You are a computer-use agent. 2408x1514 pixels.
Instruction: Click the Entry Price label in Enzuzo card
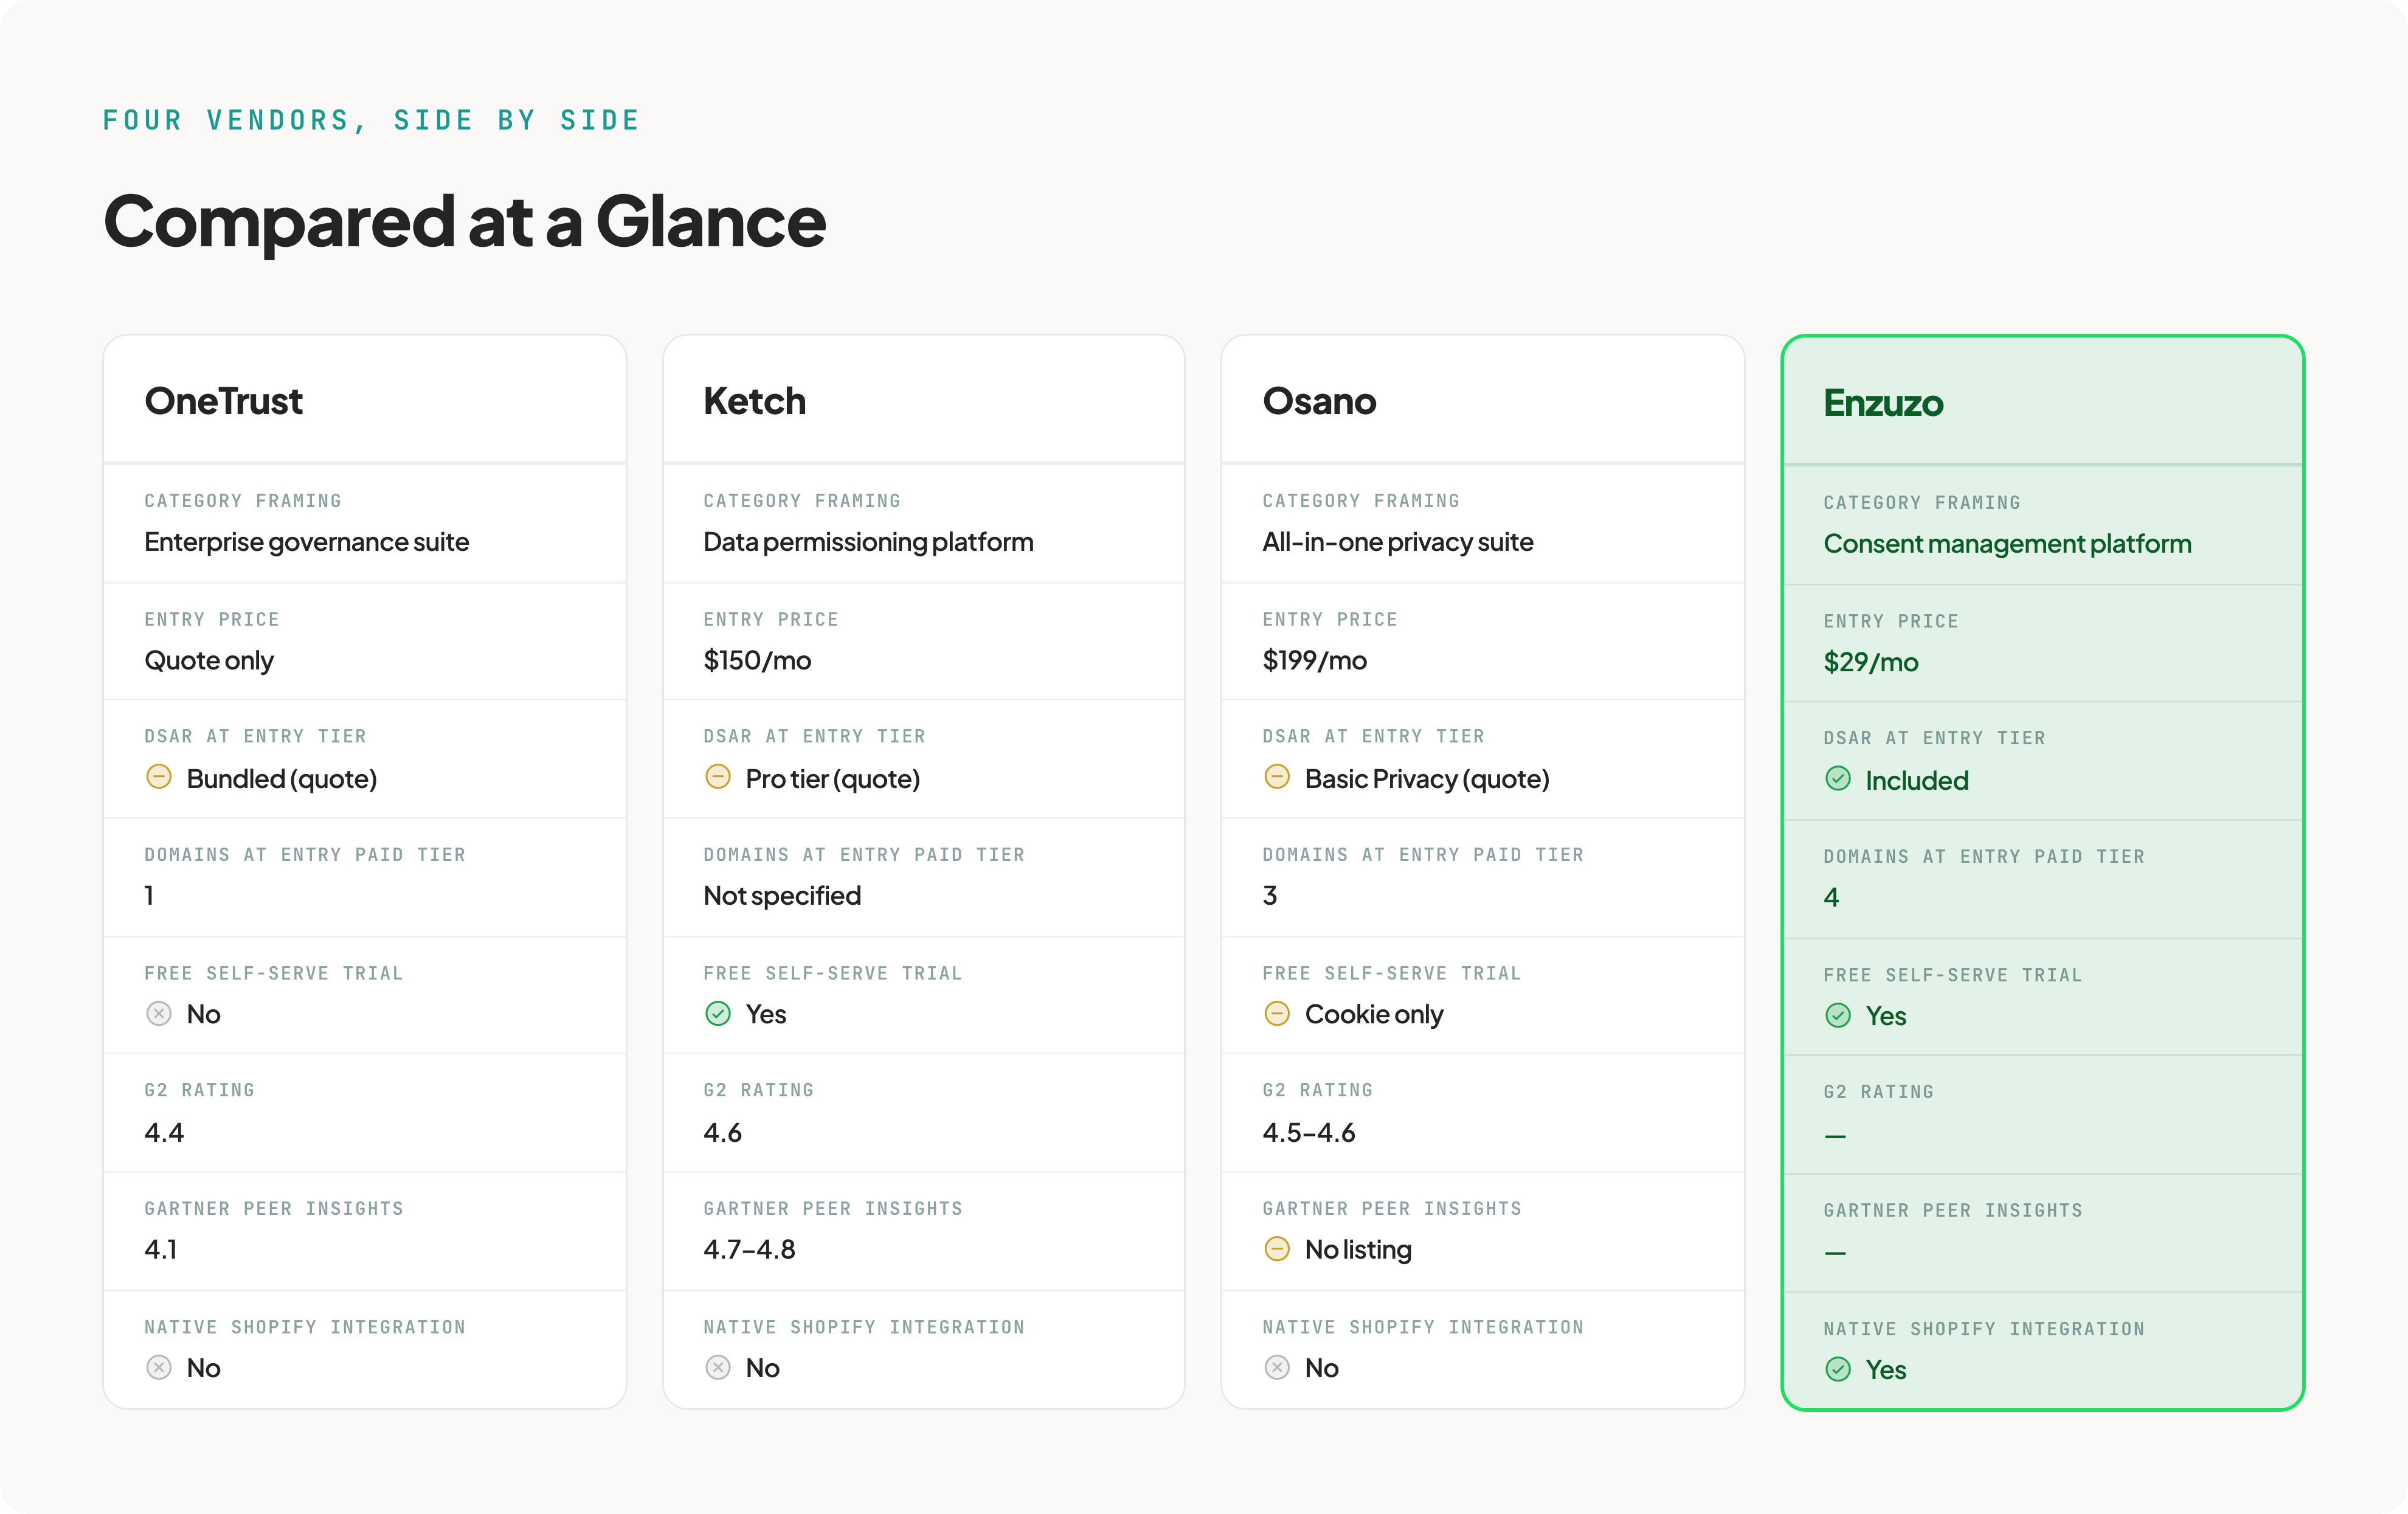click(1891, 622)
